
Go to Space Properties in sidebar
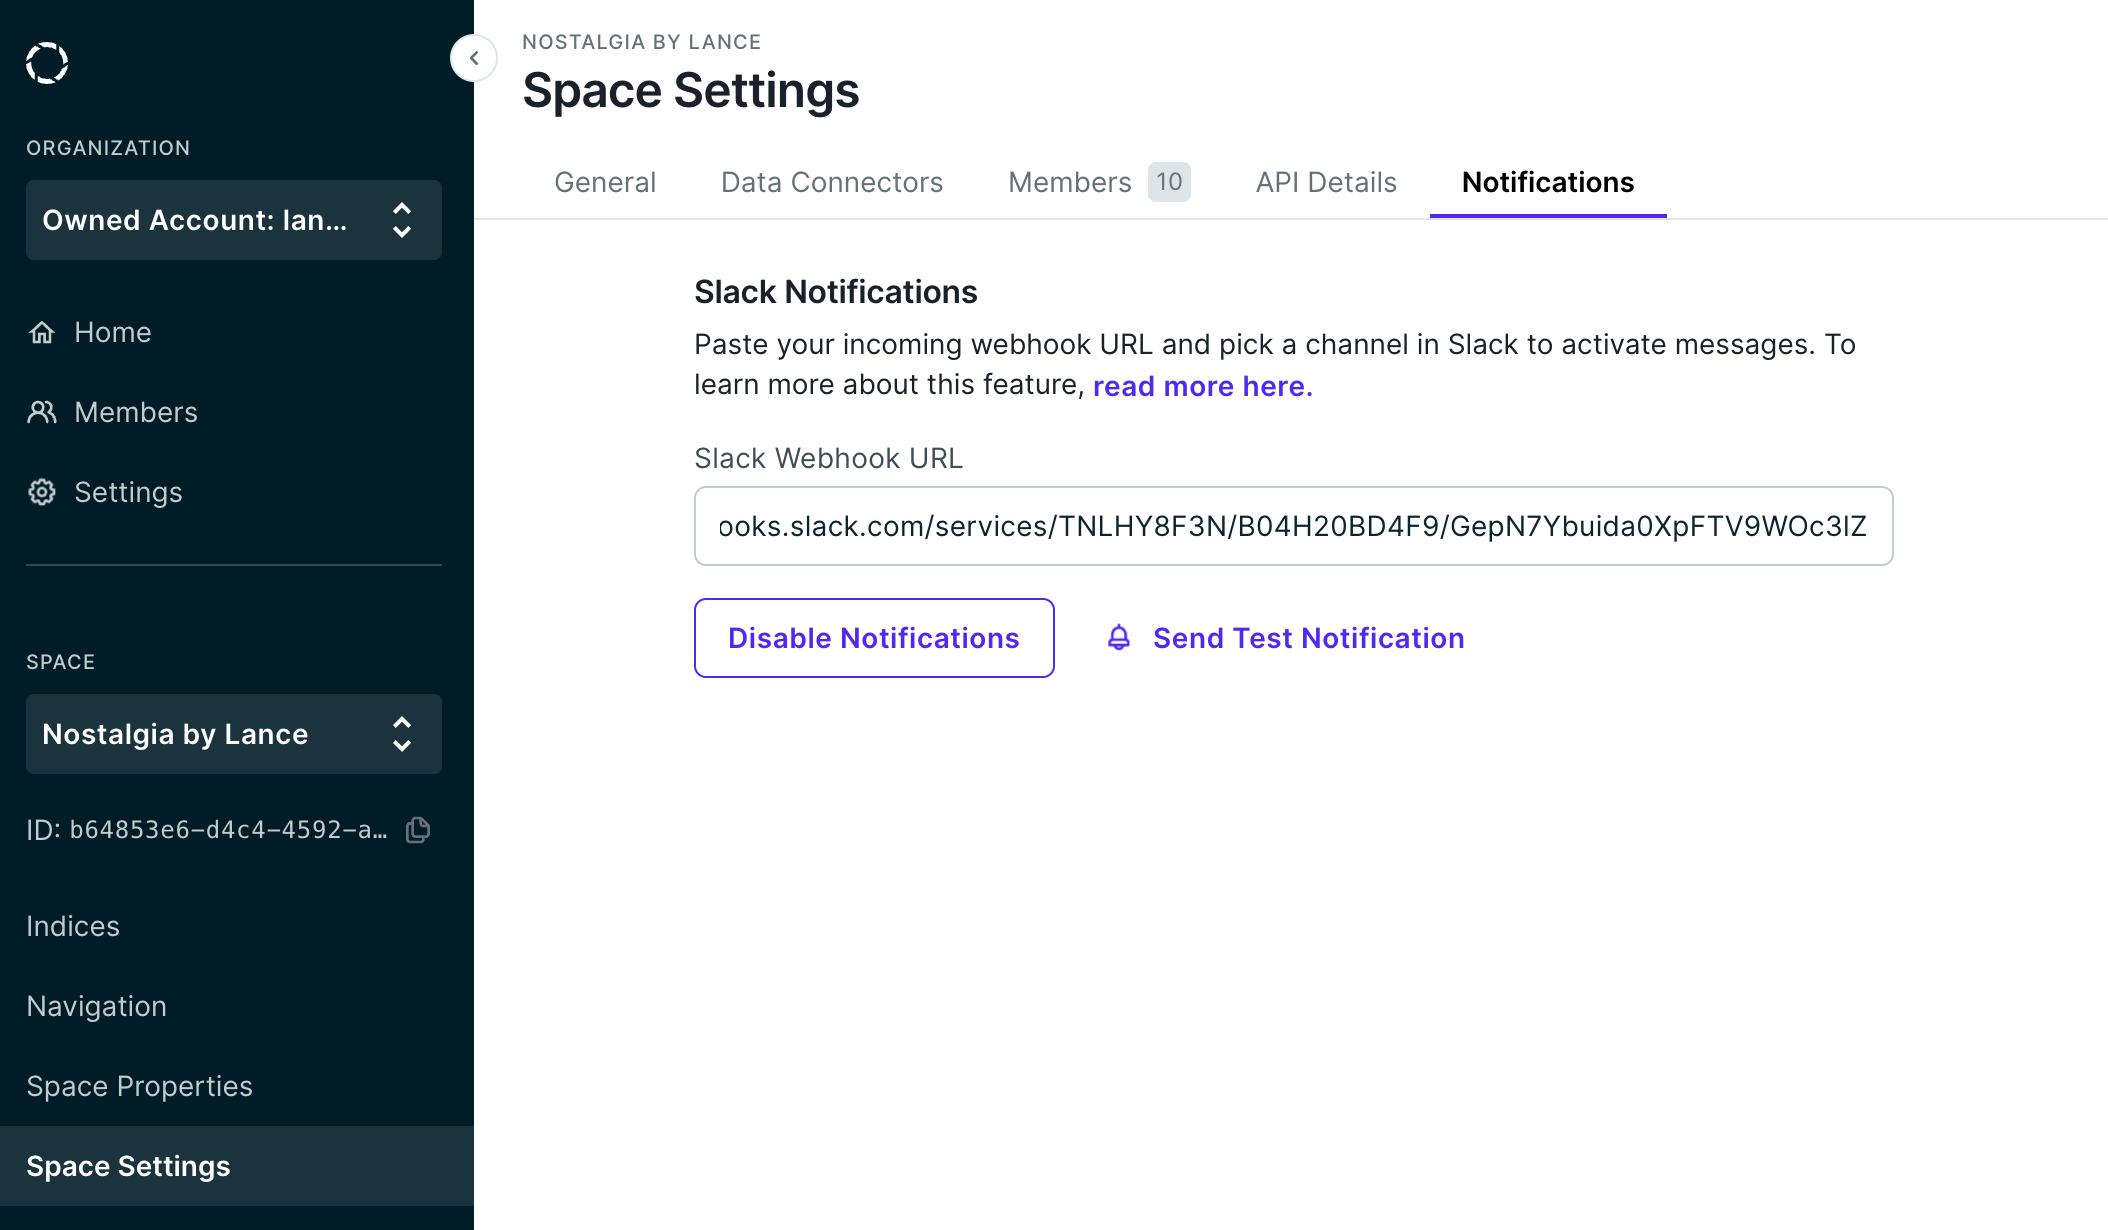point(139,1086)
